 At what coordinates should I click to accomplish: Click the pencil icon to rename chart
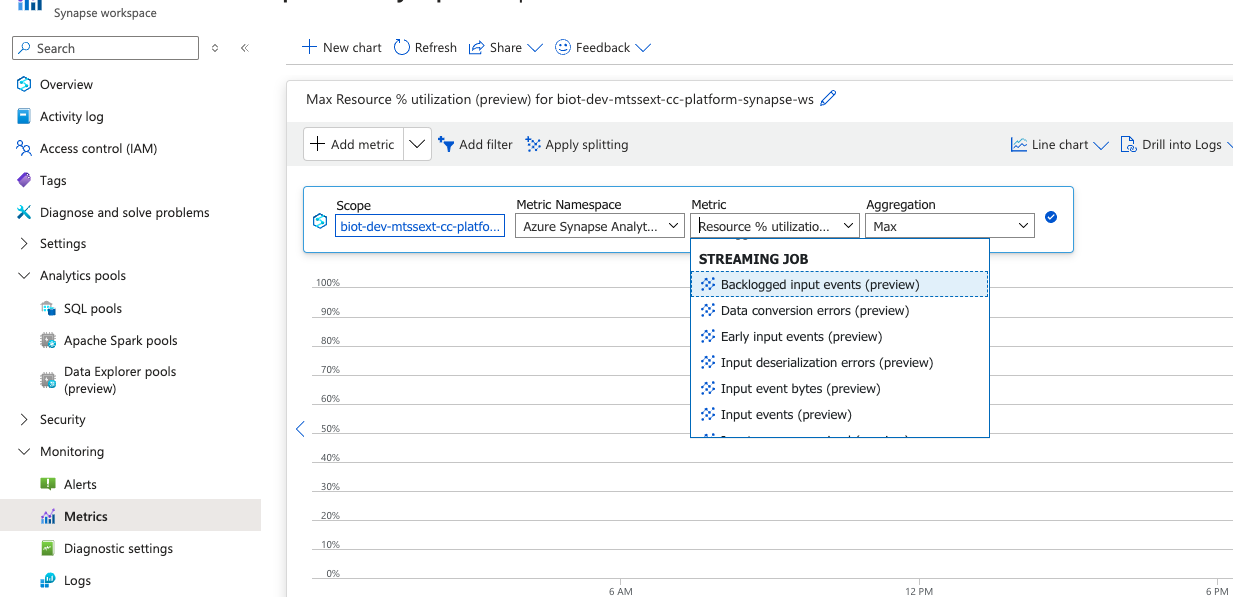pyautogui.click(x=828, y=98)
